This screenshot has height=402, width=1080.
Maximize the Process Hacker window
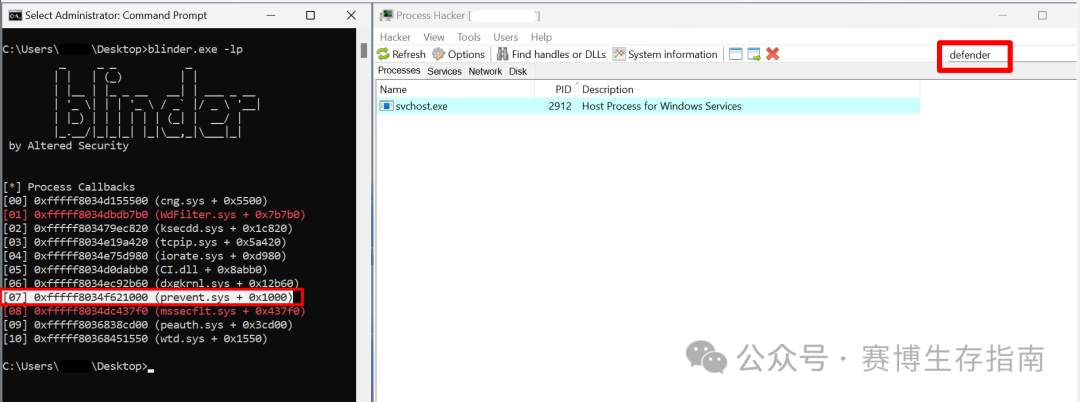[x=1042, y=15]
